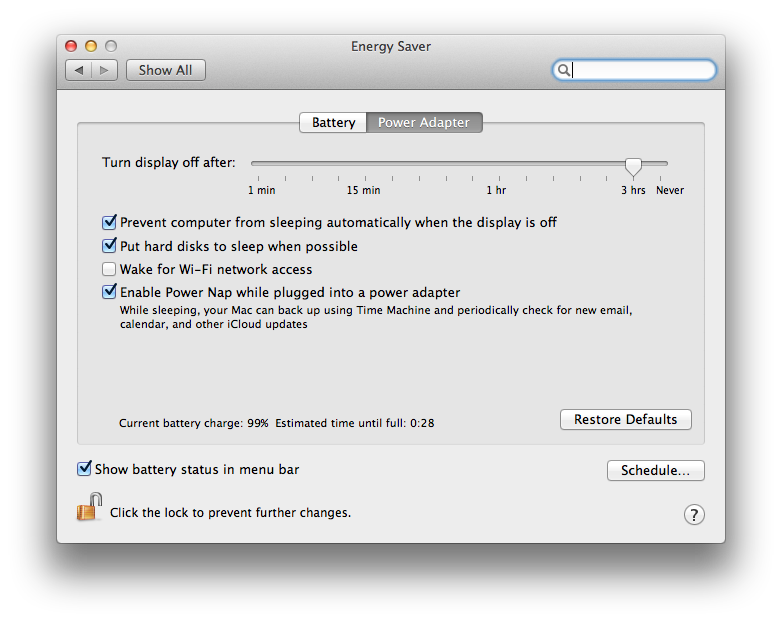Click the Current battery charge: 99% text

(x=194, y=423)
